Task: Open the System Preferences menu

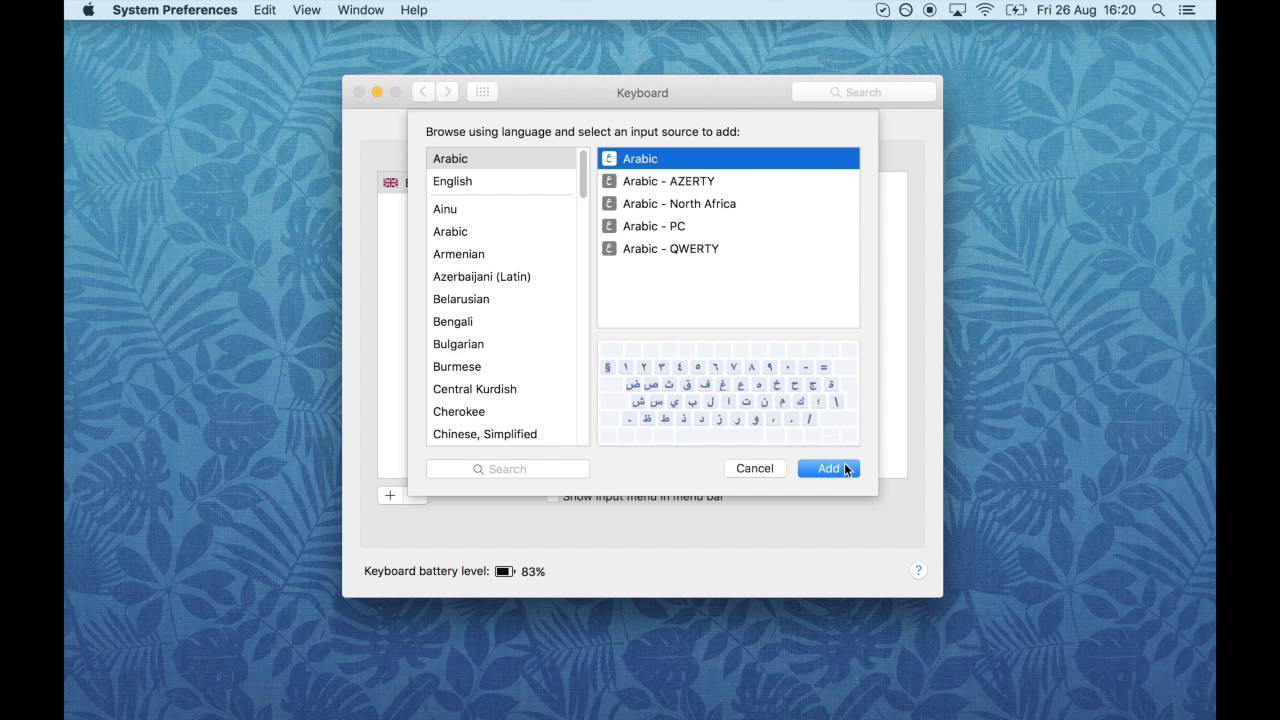Action: pos(175,10)
